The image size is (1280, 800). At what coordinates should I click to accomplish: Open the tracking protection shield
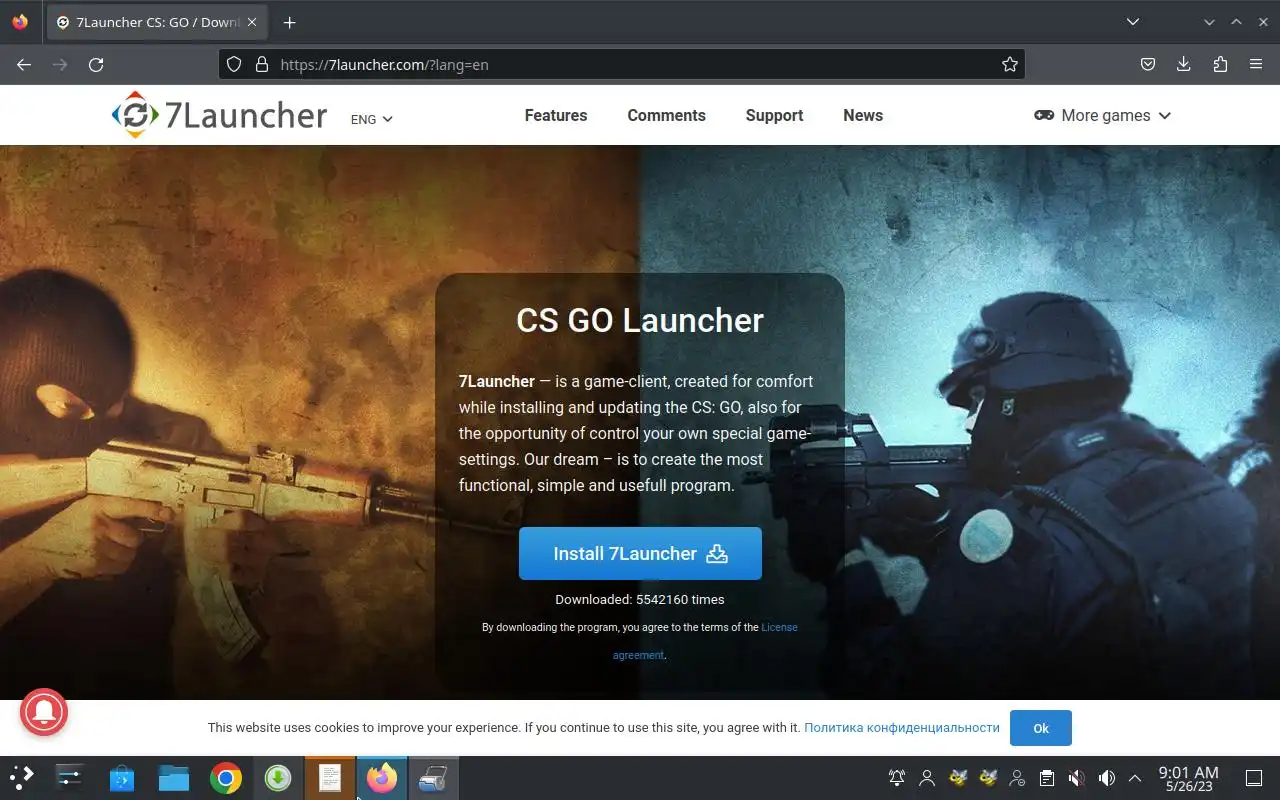click(x=234, y=64)
